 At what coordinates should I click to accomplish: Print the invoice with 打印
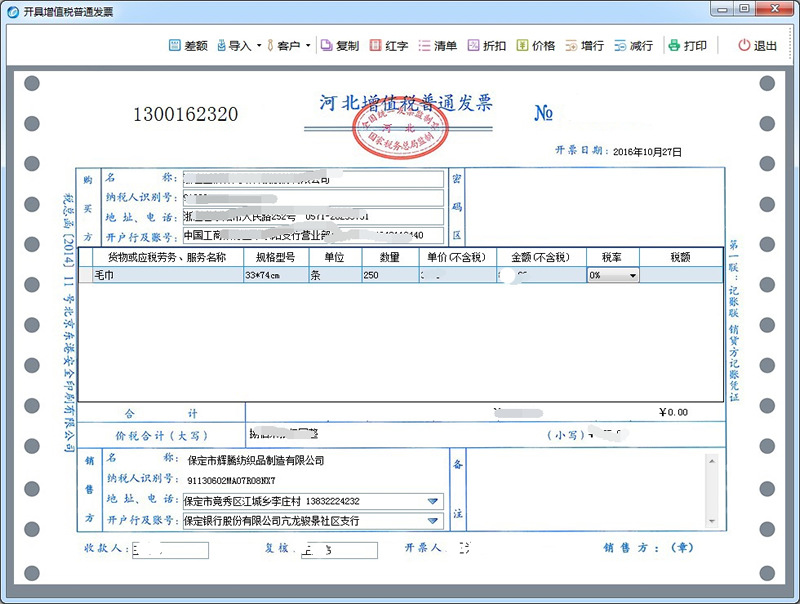click(687, 45)
